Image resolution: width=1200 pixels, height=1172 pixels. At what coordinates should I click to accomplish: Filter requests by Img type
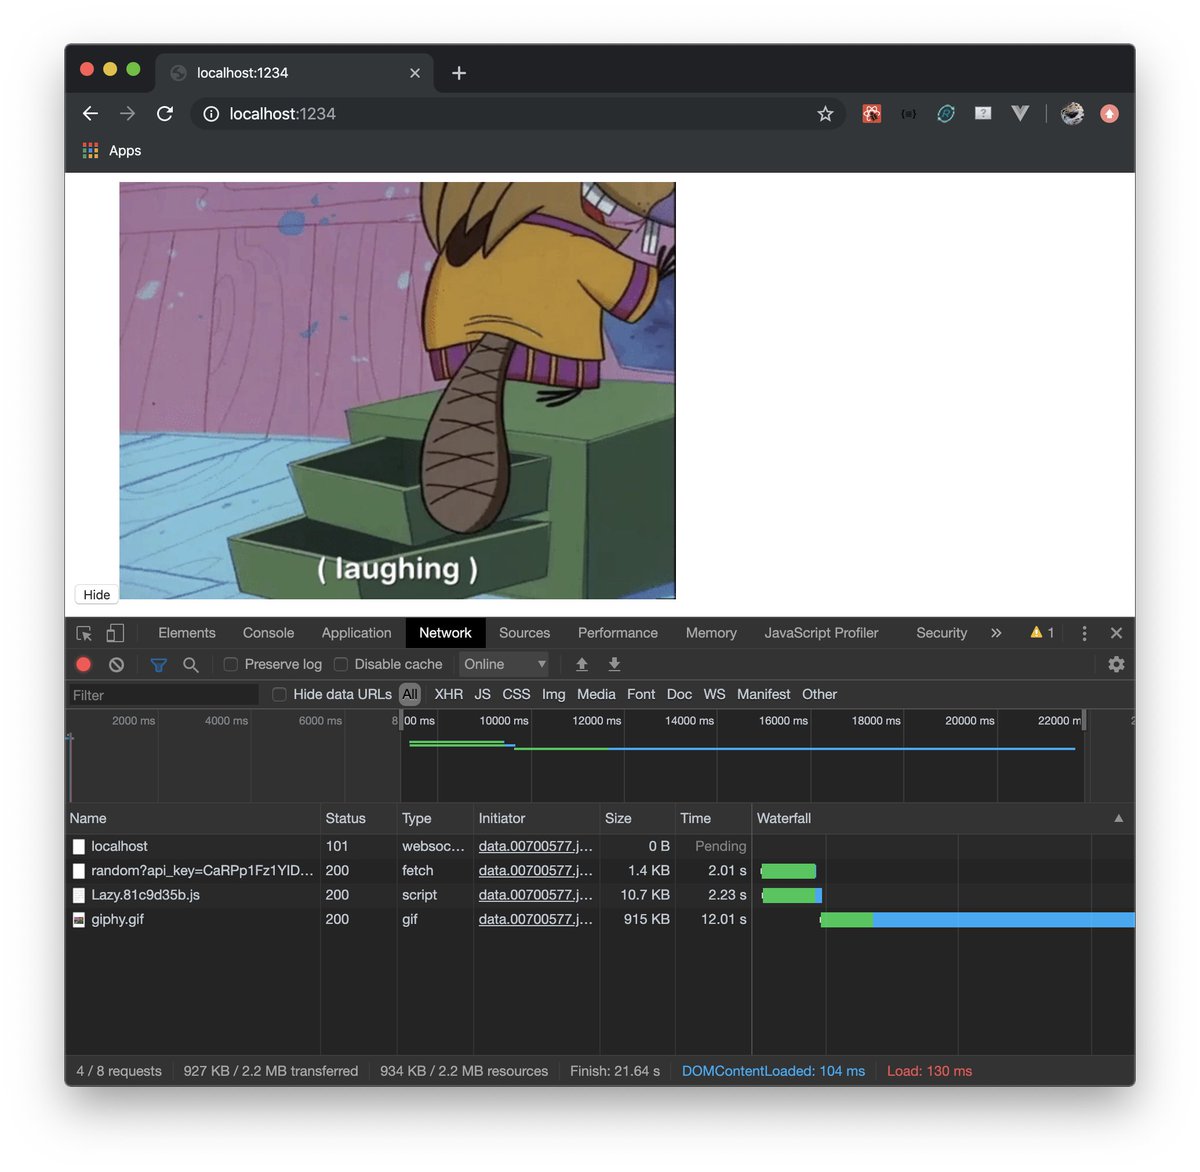coord(553,694)
